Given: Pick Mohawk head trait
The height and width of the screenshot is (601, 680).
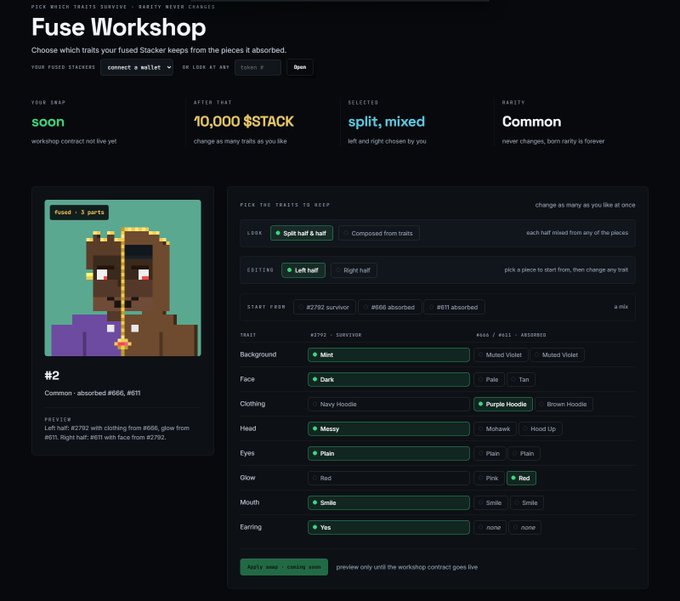Looking at the screenshot, I should click(495, 429).
